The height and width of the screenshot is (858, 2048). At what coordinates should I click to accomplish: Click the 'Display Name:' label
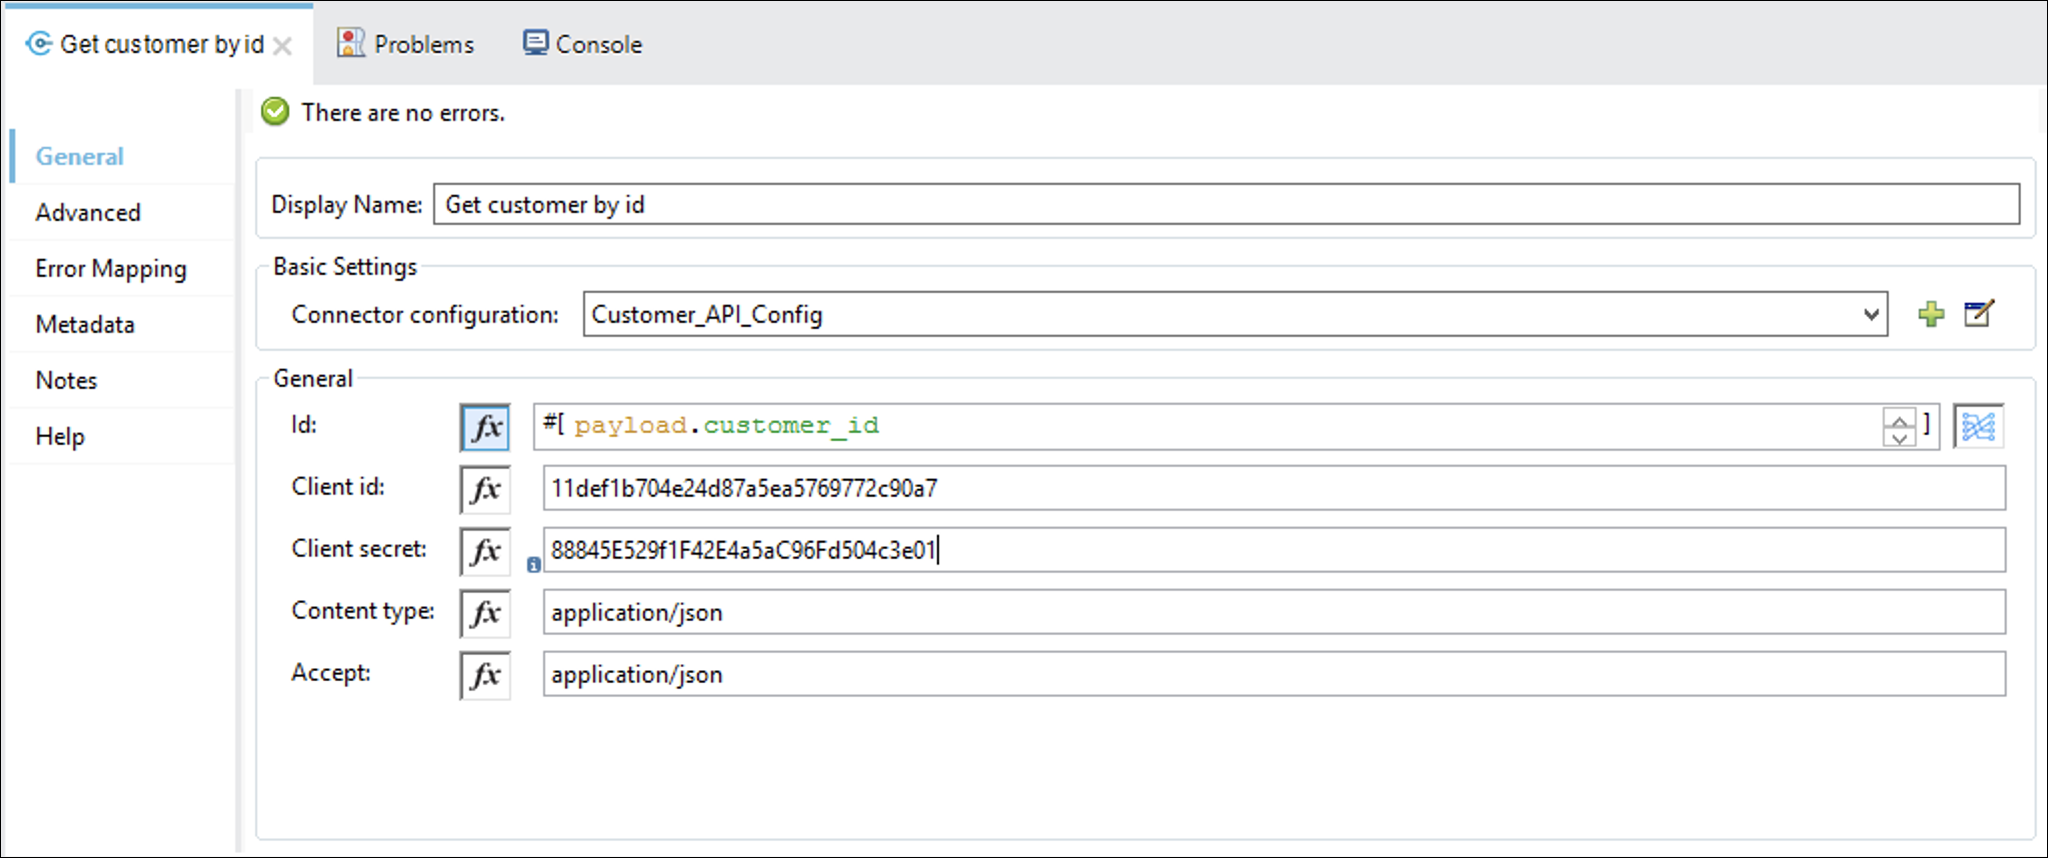tap(347, 205)
